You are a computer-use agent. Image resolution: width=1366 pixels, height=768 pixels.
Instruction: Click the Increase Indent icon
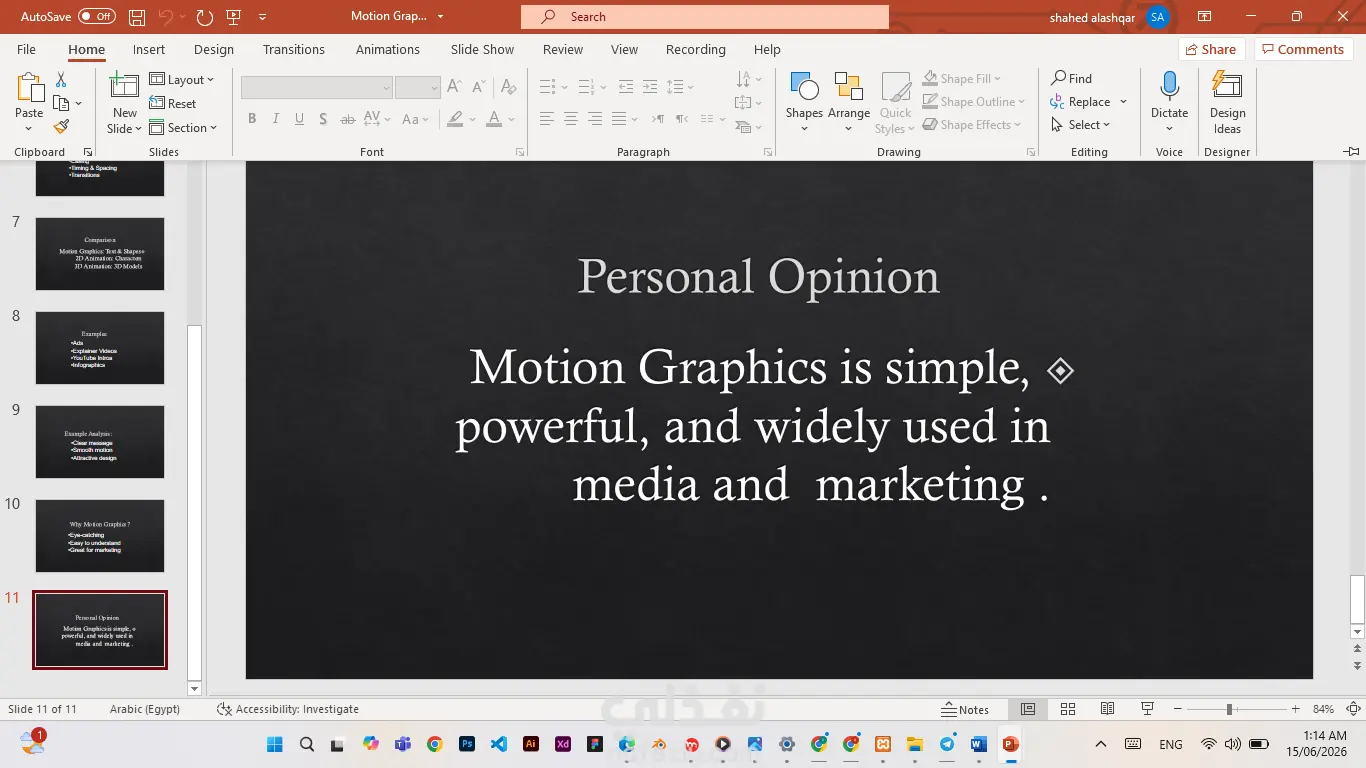(x=650, y=87)
